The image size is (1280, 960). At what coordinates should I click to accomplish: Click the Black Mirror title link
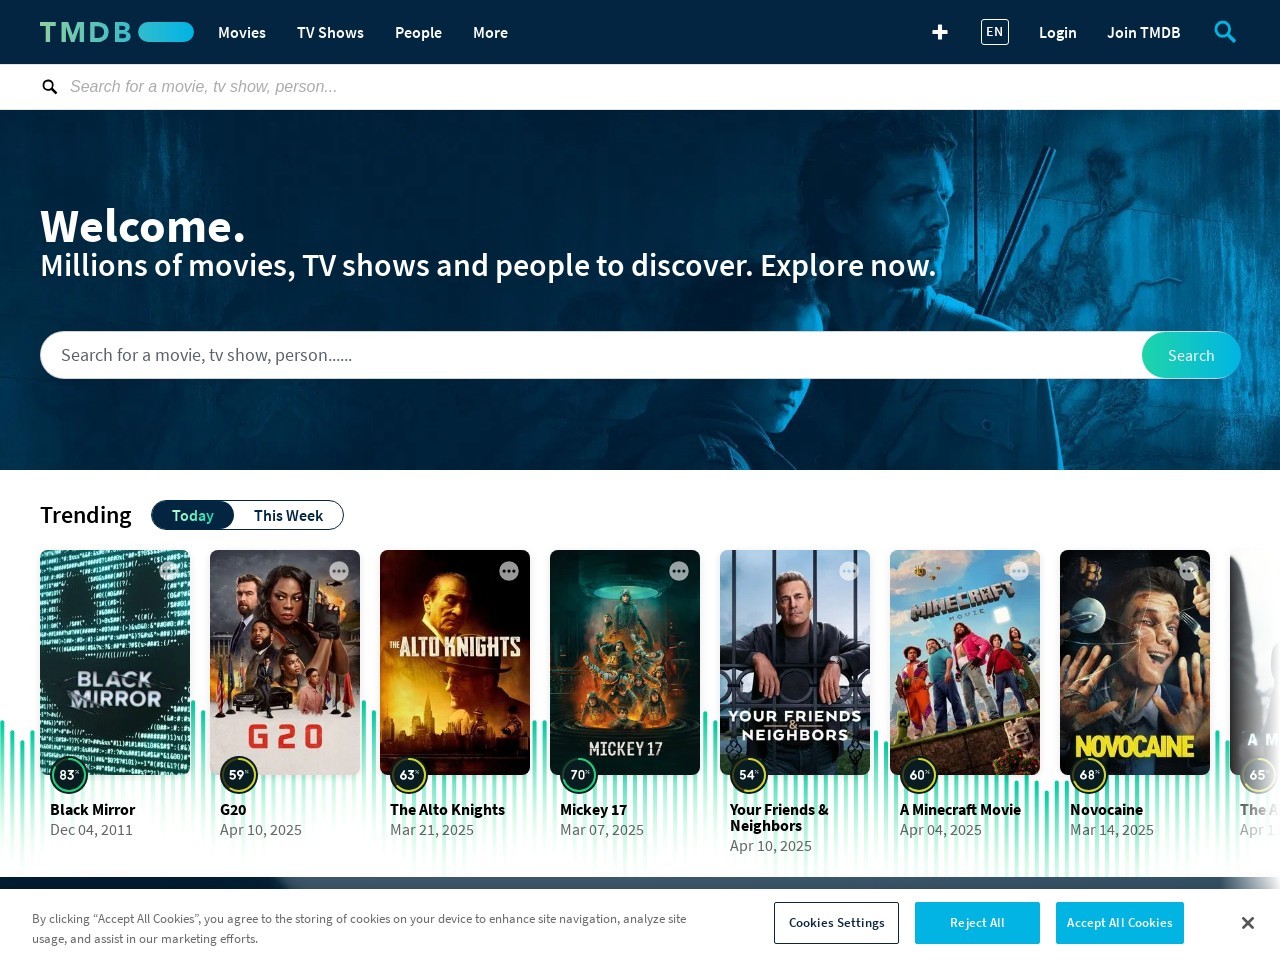[x=92, y=810]
